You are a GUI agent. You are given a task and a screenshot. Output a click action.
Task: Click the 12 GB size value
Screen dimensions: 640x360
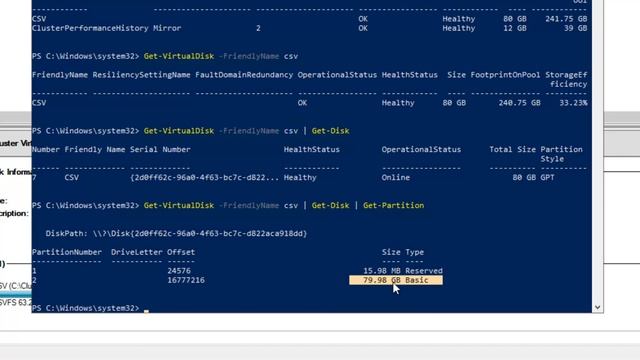tap(514, 28)
